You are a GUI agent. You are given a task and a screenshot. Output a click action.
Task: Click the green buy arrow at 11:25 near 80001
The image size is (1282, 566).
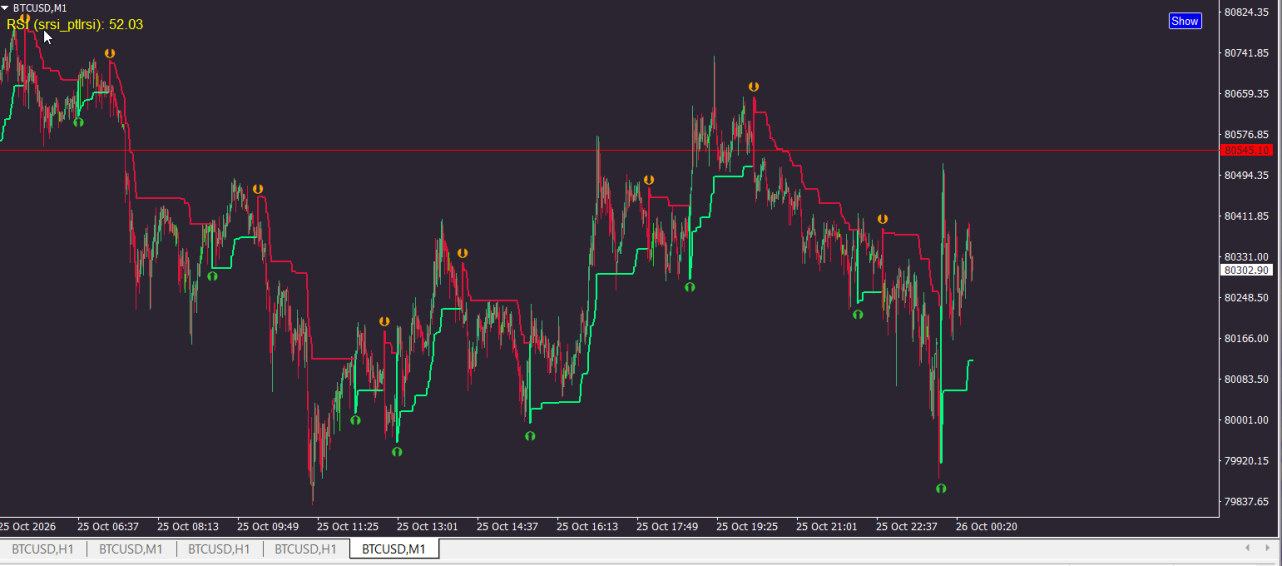pos(355,421)
